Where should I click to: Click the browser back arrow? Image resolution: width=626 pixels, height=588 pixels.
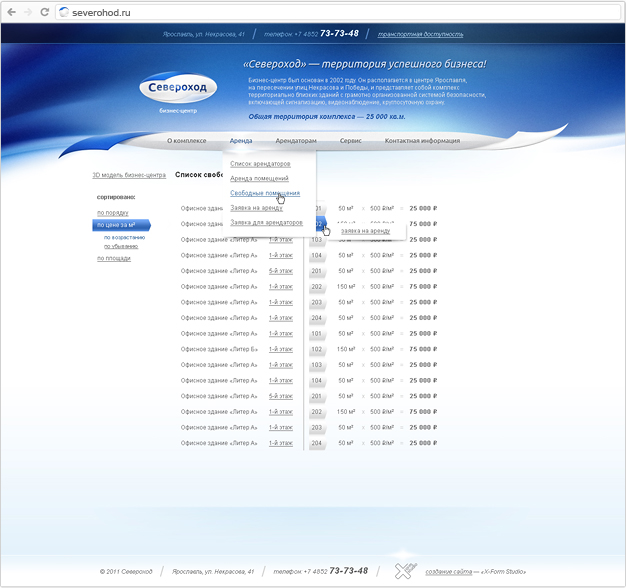point(12,12)
